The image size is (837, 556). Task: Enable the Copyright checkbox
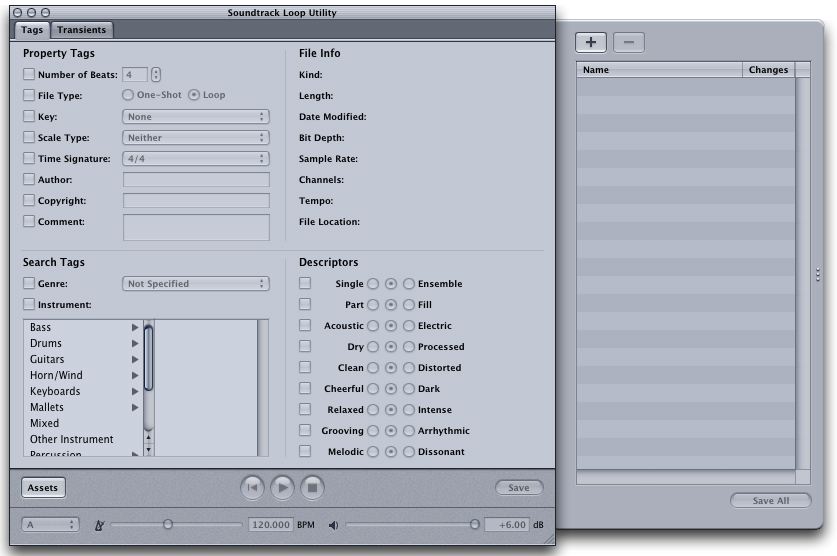coord(29,200)
